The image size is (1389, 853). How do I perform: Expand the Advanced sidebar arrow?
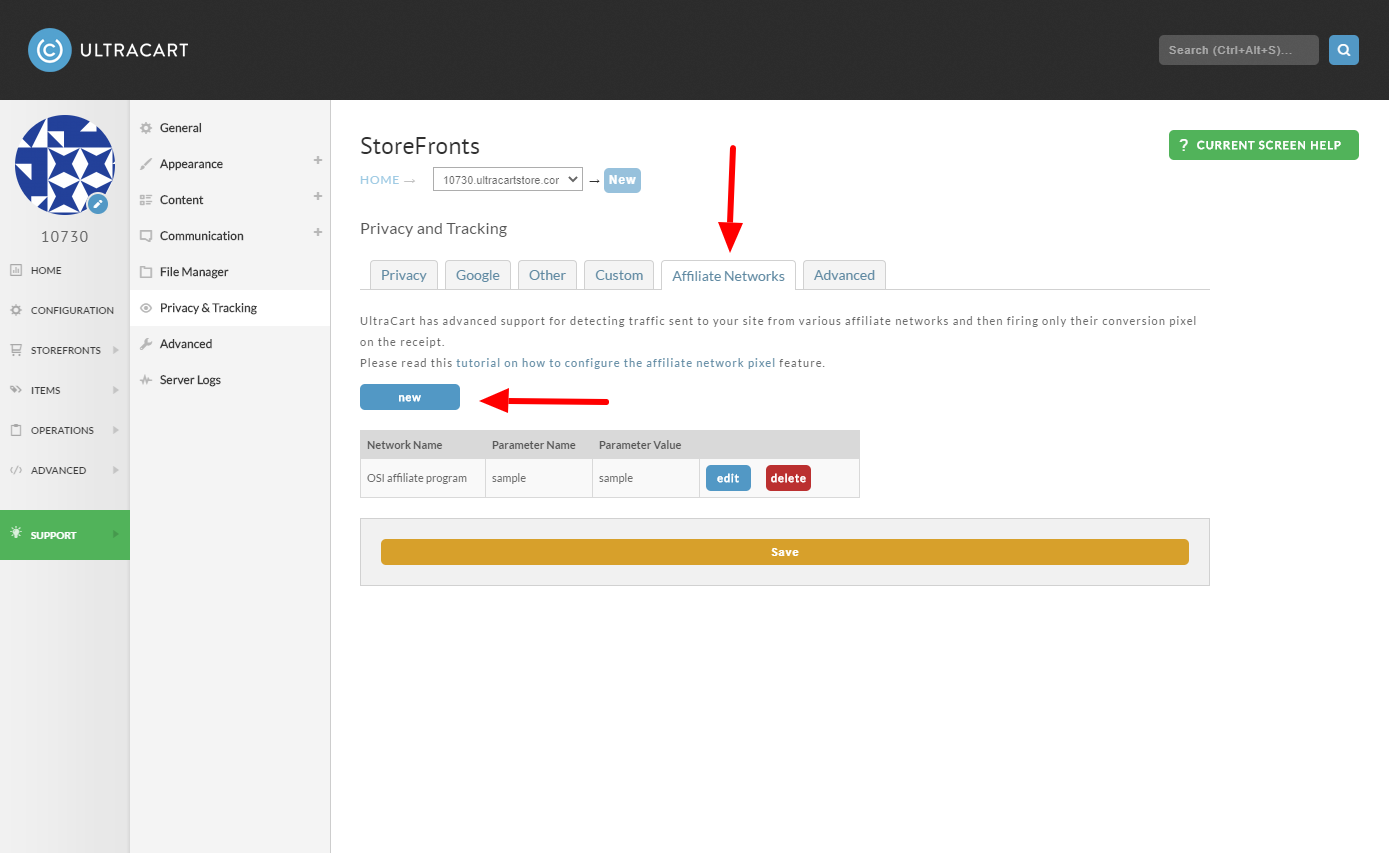coord(116,470)
